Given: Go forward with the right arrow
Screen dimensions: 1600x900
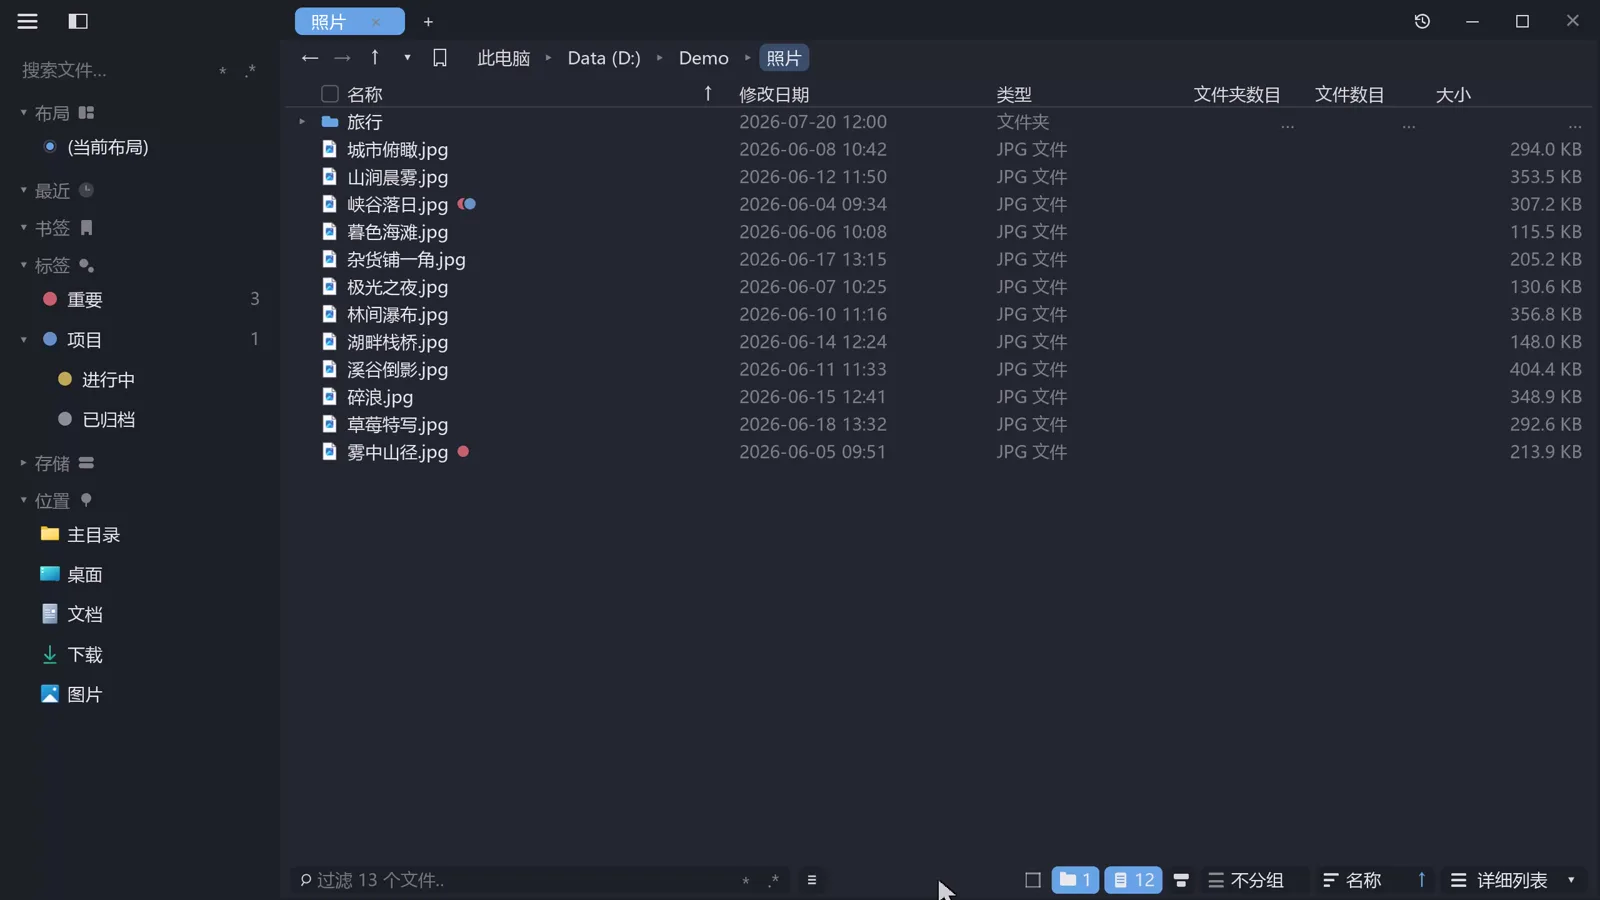Looking at the screenshot, I should tap(342, 58).
